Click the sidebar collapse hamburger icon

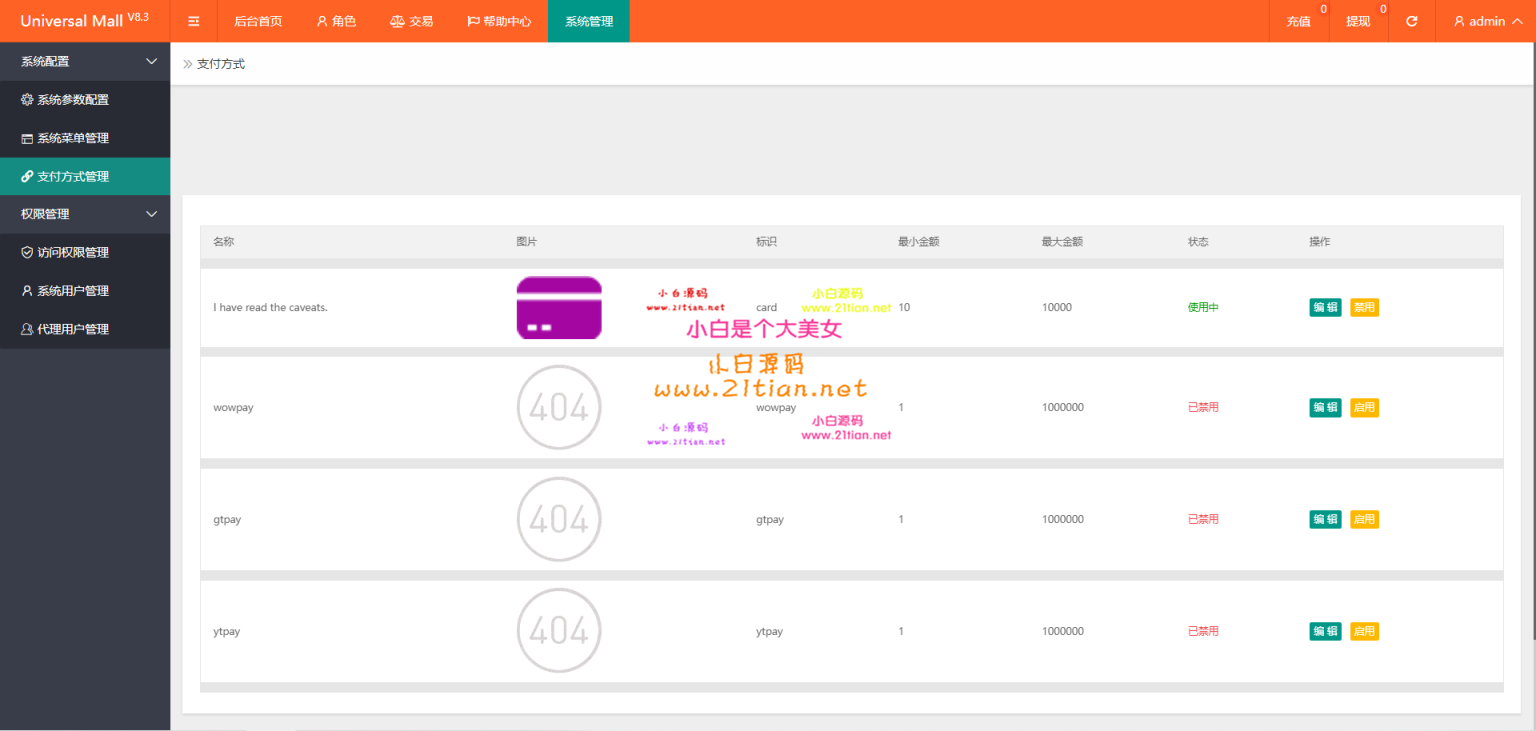click(193, 20)
